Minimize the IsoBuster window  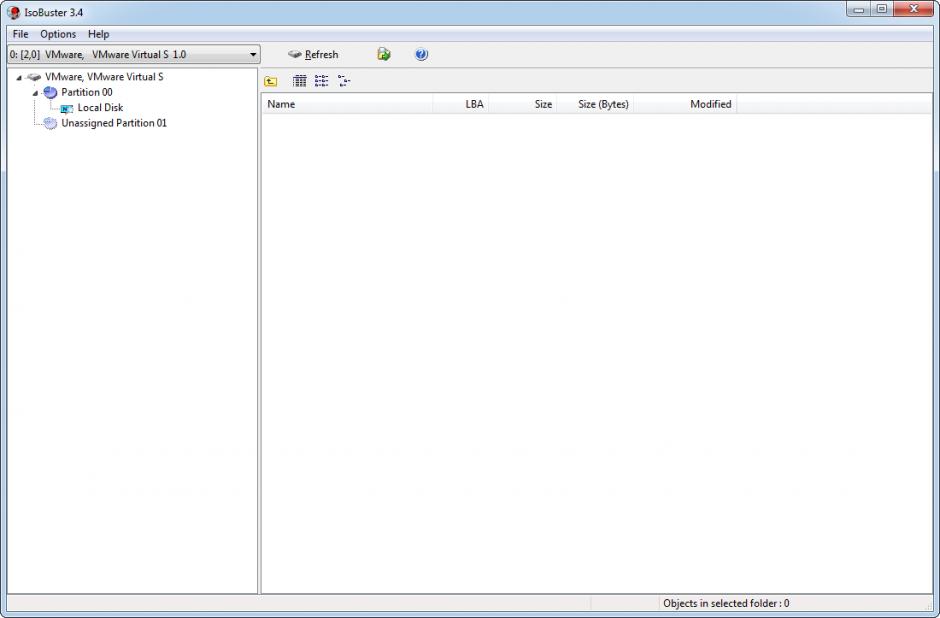858,9
